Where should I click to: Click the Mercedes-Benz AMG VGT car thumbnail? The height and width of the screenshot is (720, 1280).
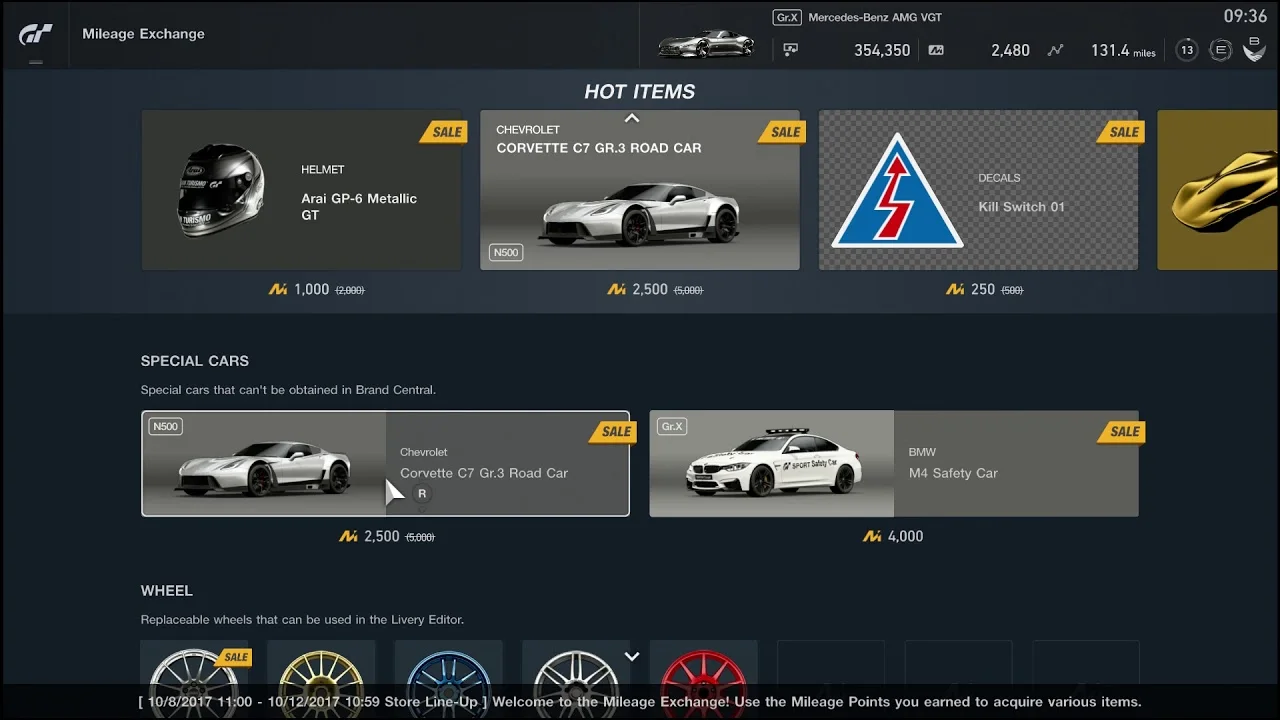pyautogui.click(x=706, y=44)
